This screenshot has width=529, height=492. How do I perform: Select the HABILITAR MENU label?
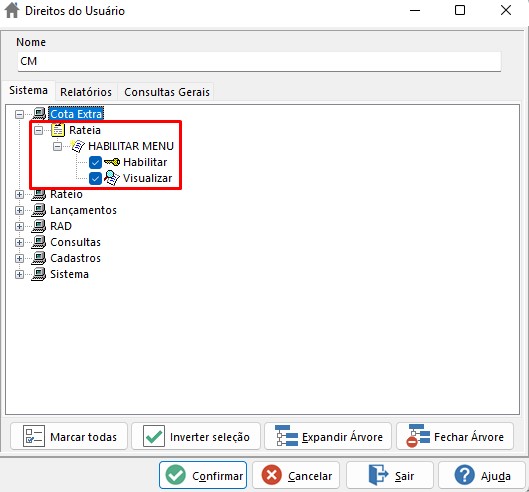pos(131,146)
